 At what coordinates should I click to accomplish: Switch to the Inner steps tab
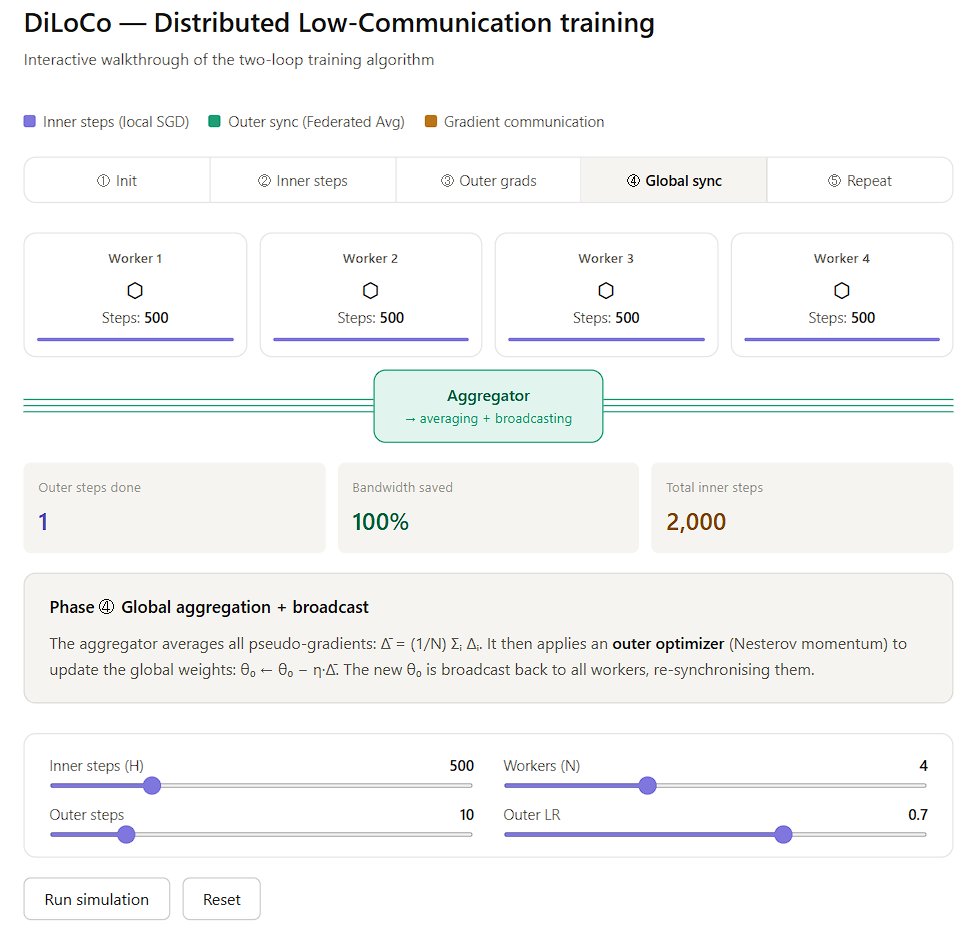pyautogui.click(x=303, y=180)
